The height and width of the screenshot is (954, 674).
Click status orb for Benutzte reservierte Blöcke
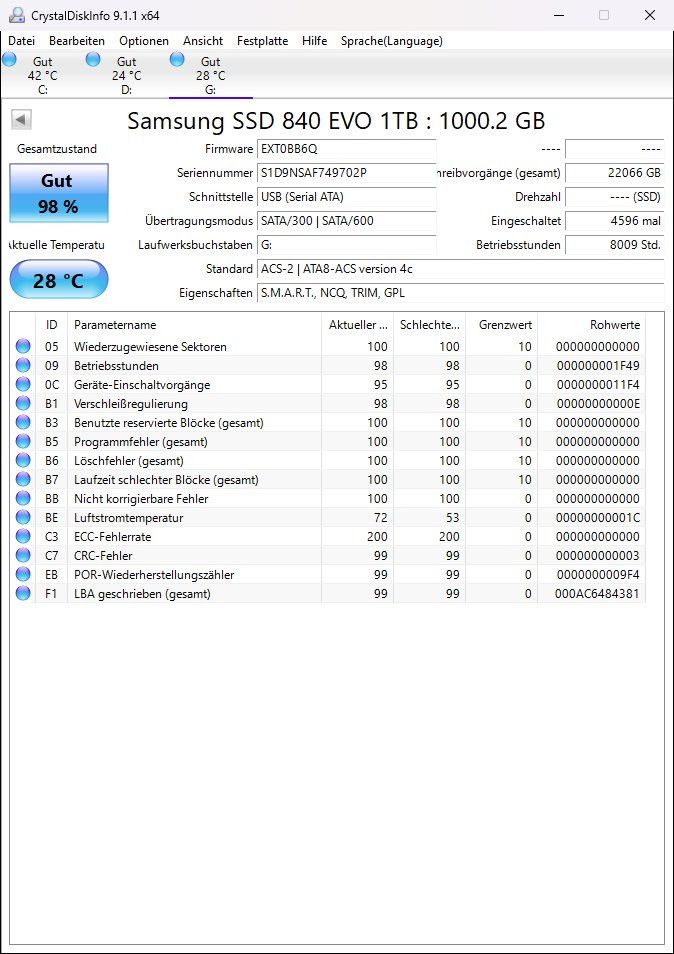coord(23,422)
